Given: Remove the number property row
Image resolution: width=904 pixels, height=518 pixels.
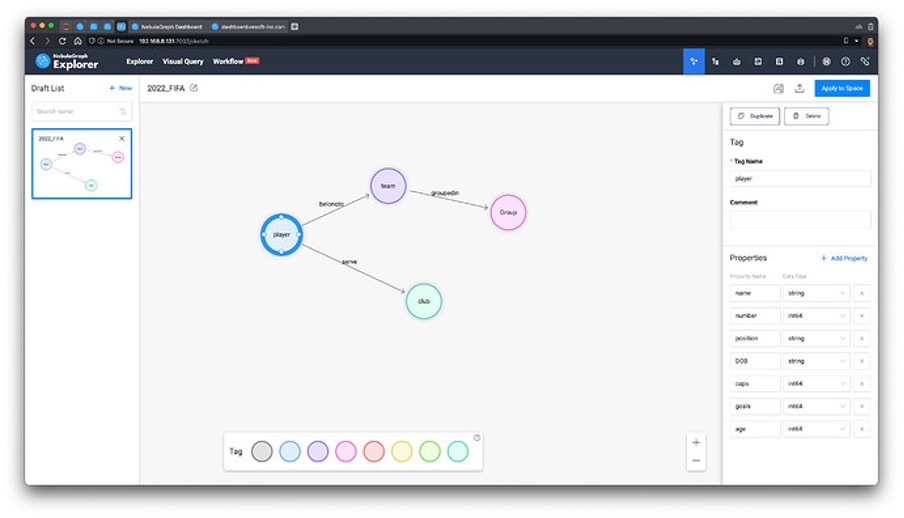Looking at the screenshot, I should click(x=861, y=316).
